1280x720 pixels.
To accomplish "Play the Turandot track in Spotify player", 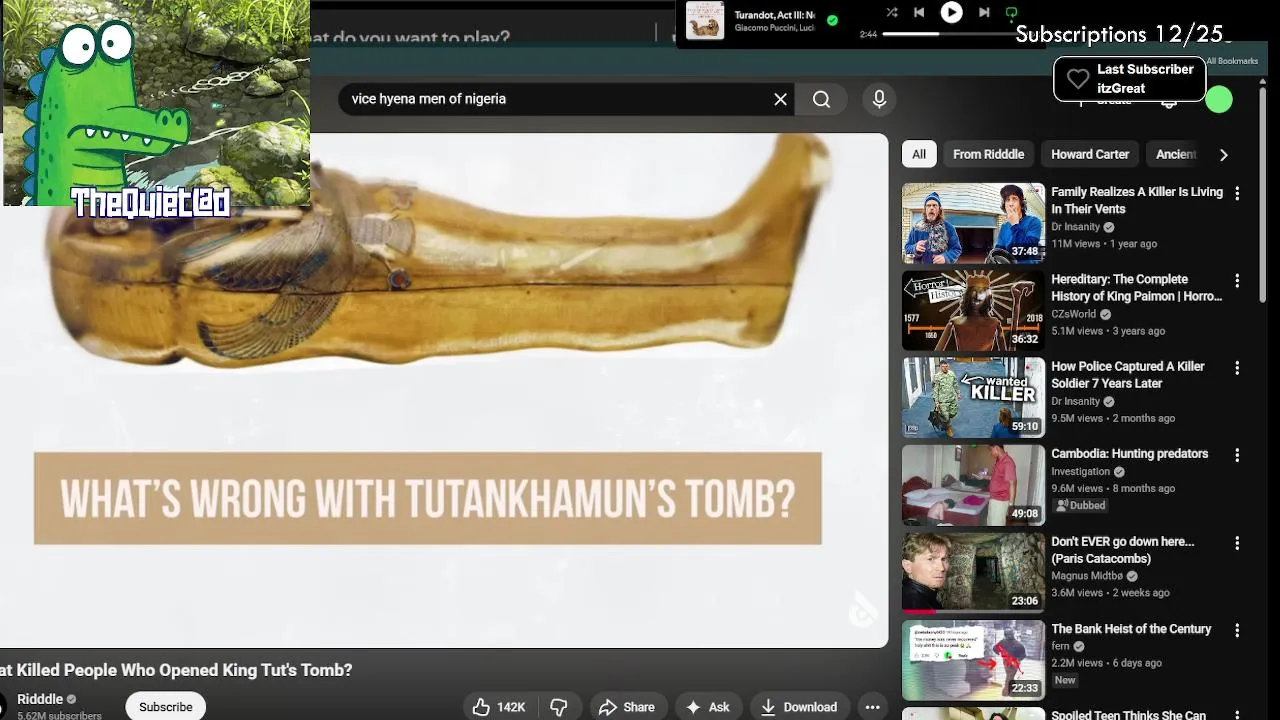I will (951, 12).
